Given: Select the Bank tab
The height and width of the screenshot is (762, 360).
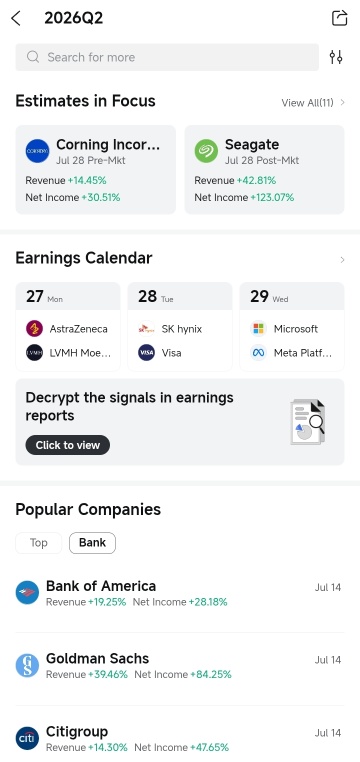Looking at the screenshot, I should pos(92,543).
